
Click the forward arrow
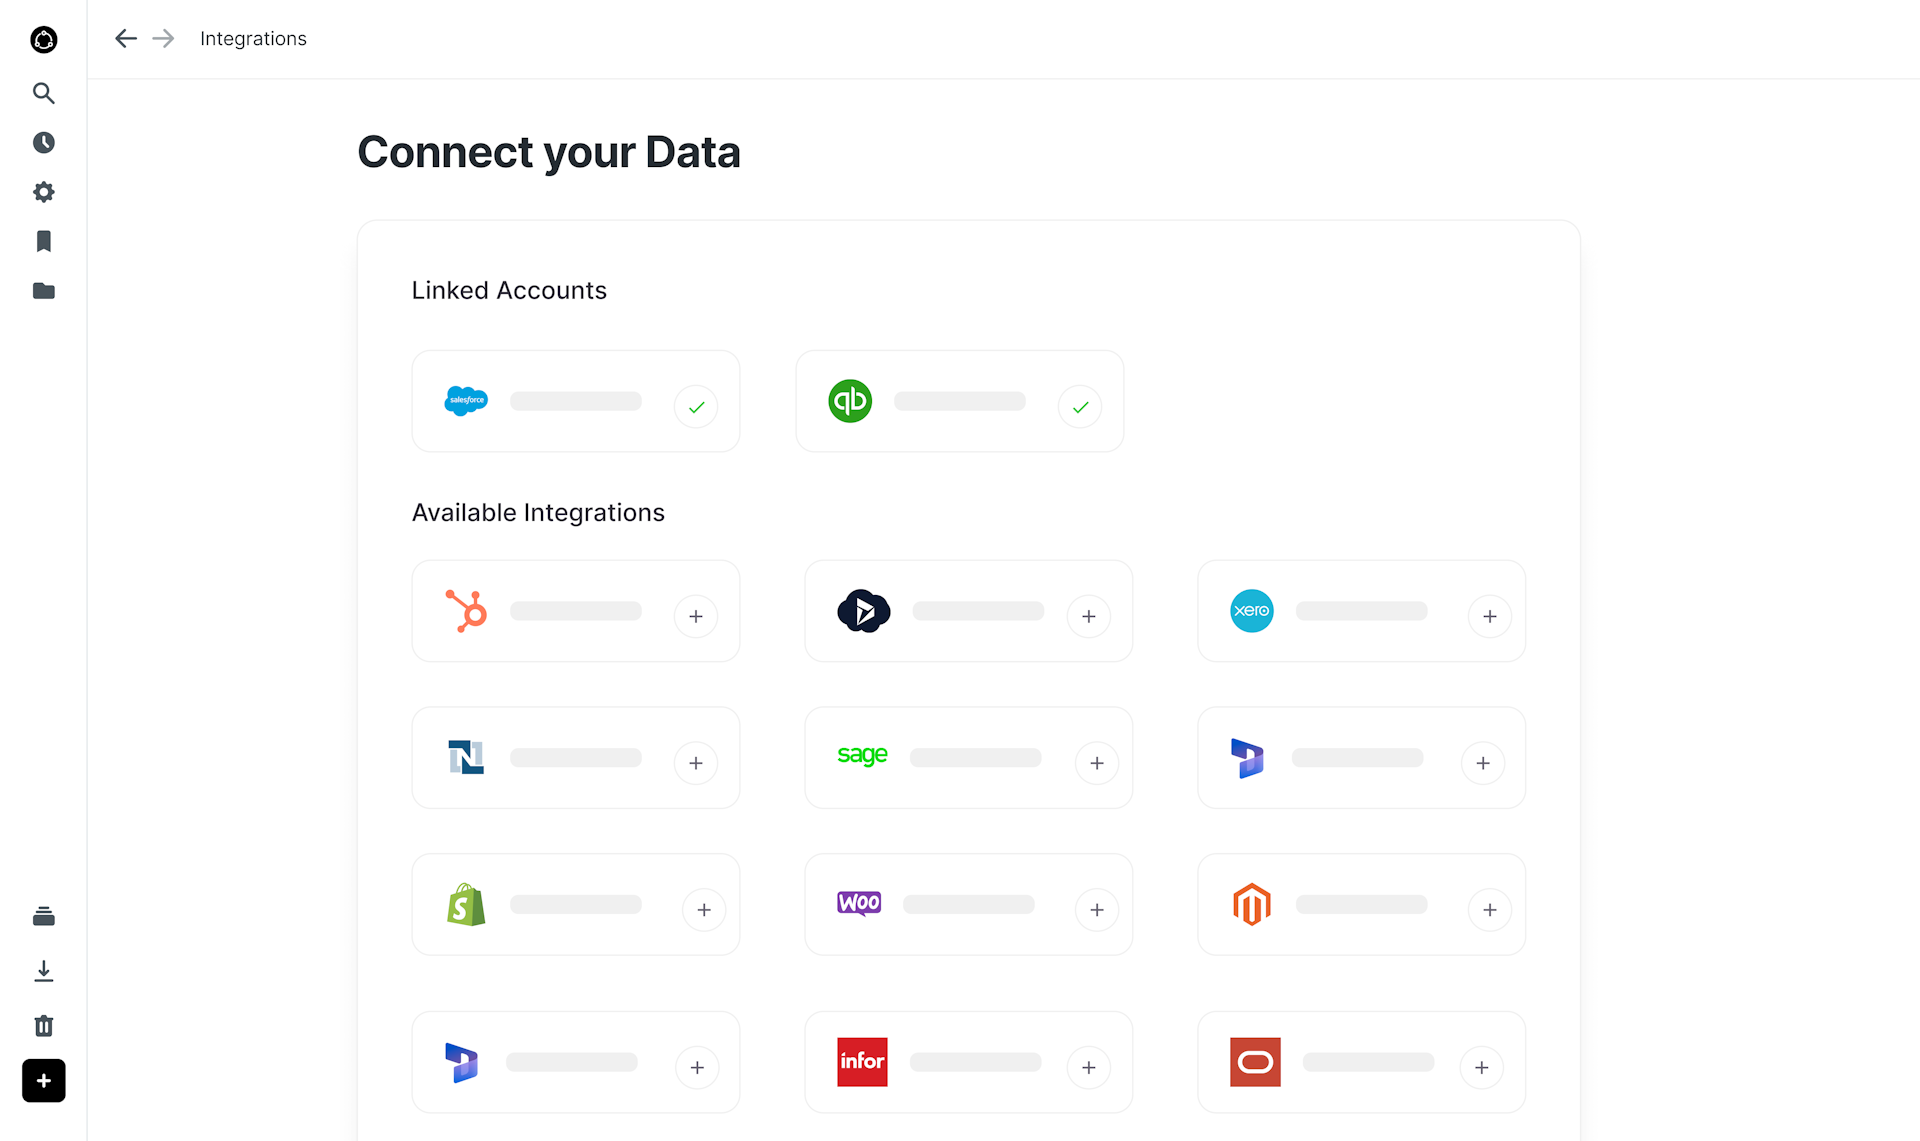[x=163, y=38]
